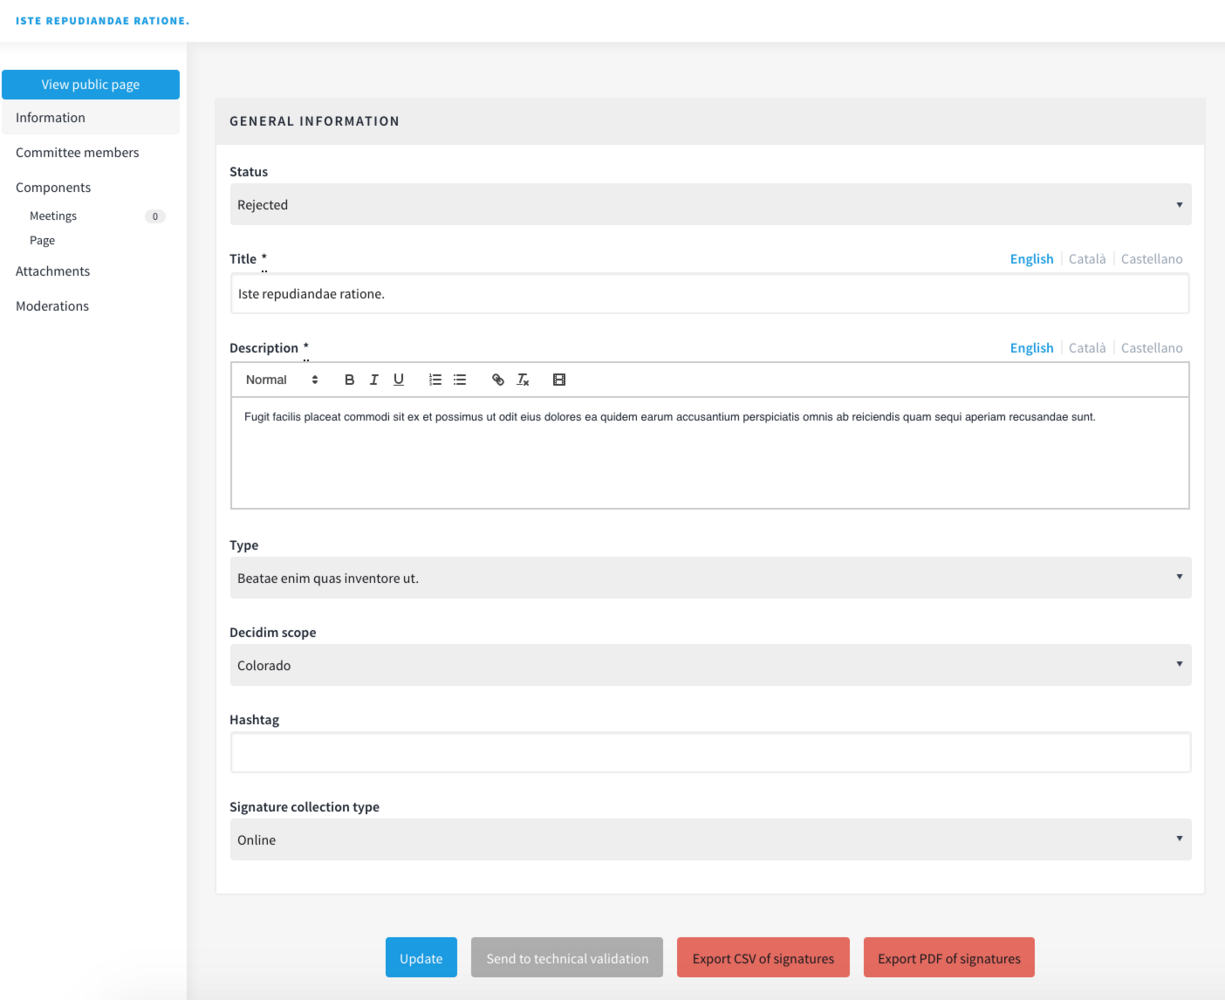Open Committee members in sidebar

coord(77,153)
